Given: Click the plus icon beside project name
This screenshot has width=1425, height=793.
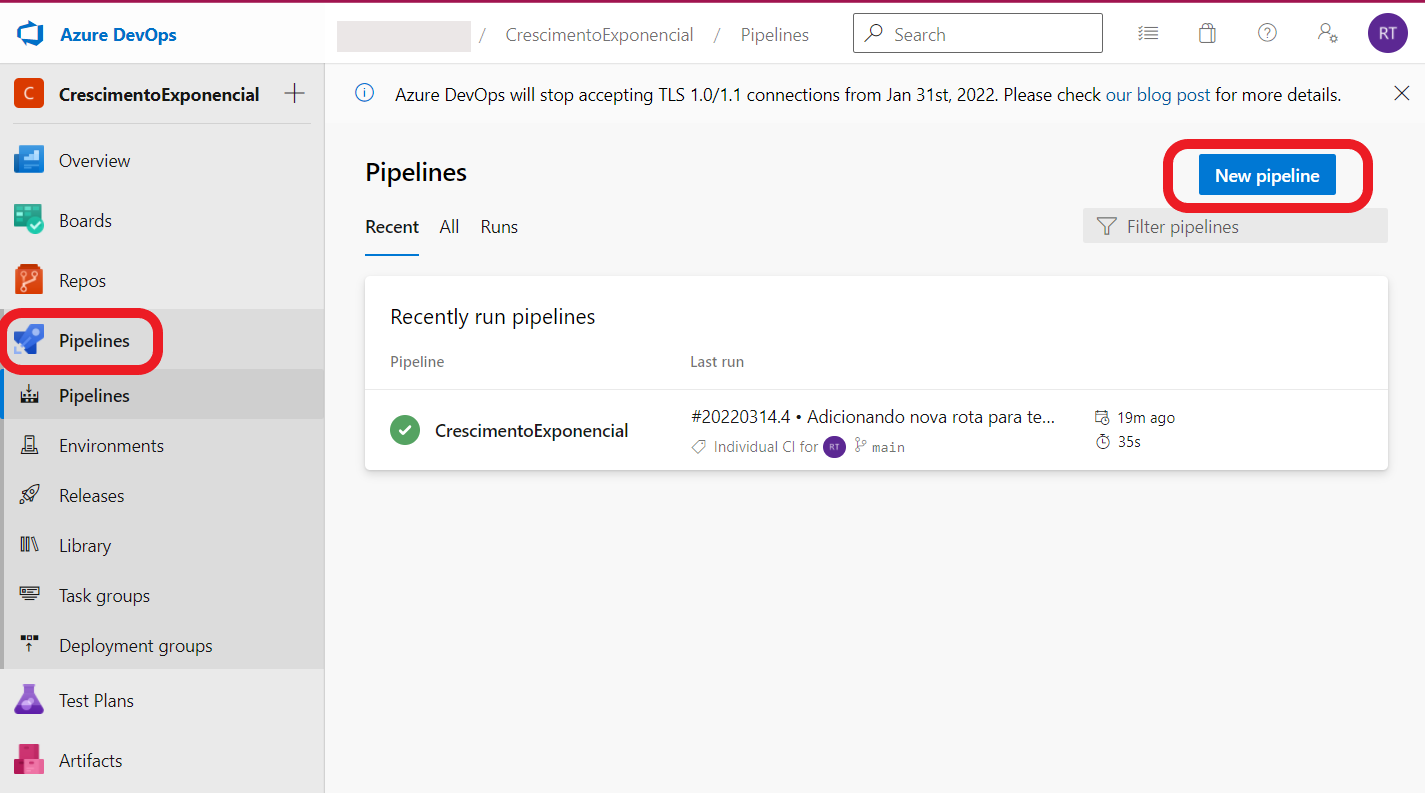Looking at the screenshot, I should (294, 94).
